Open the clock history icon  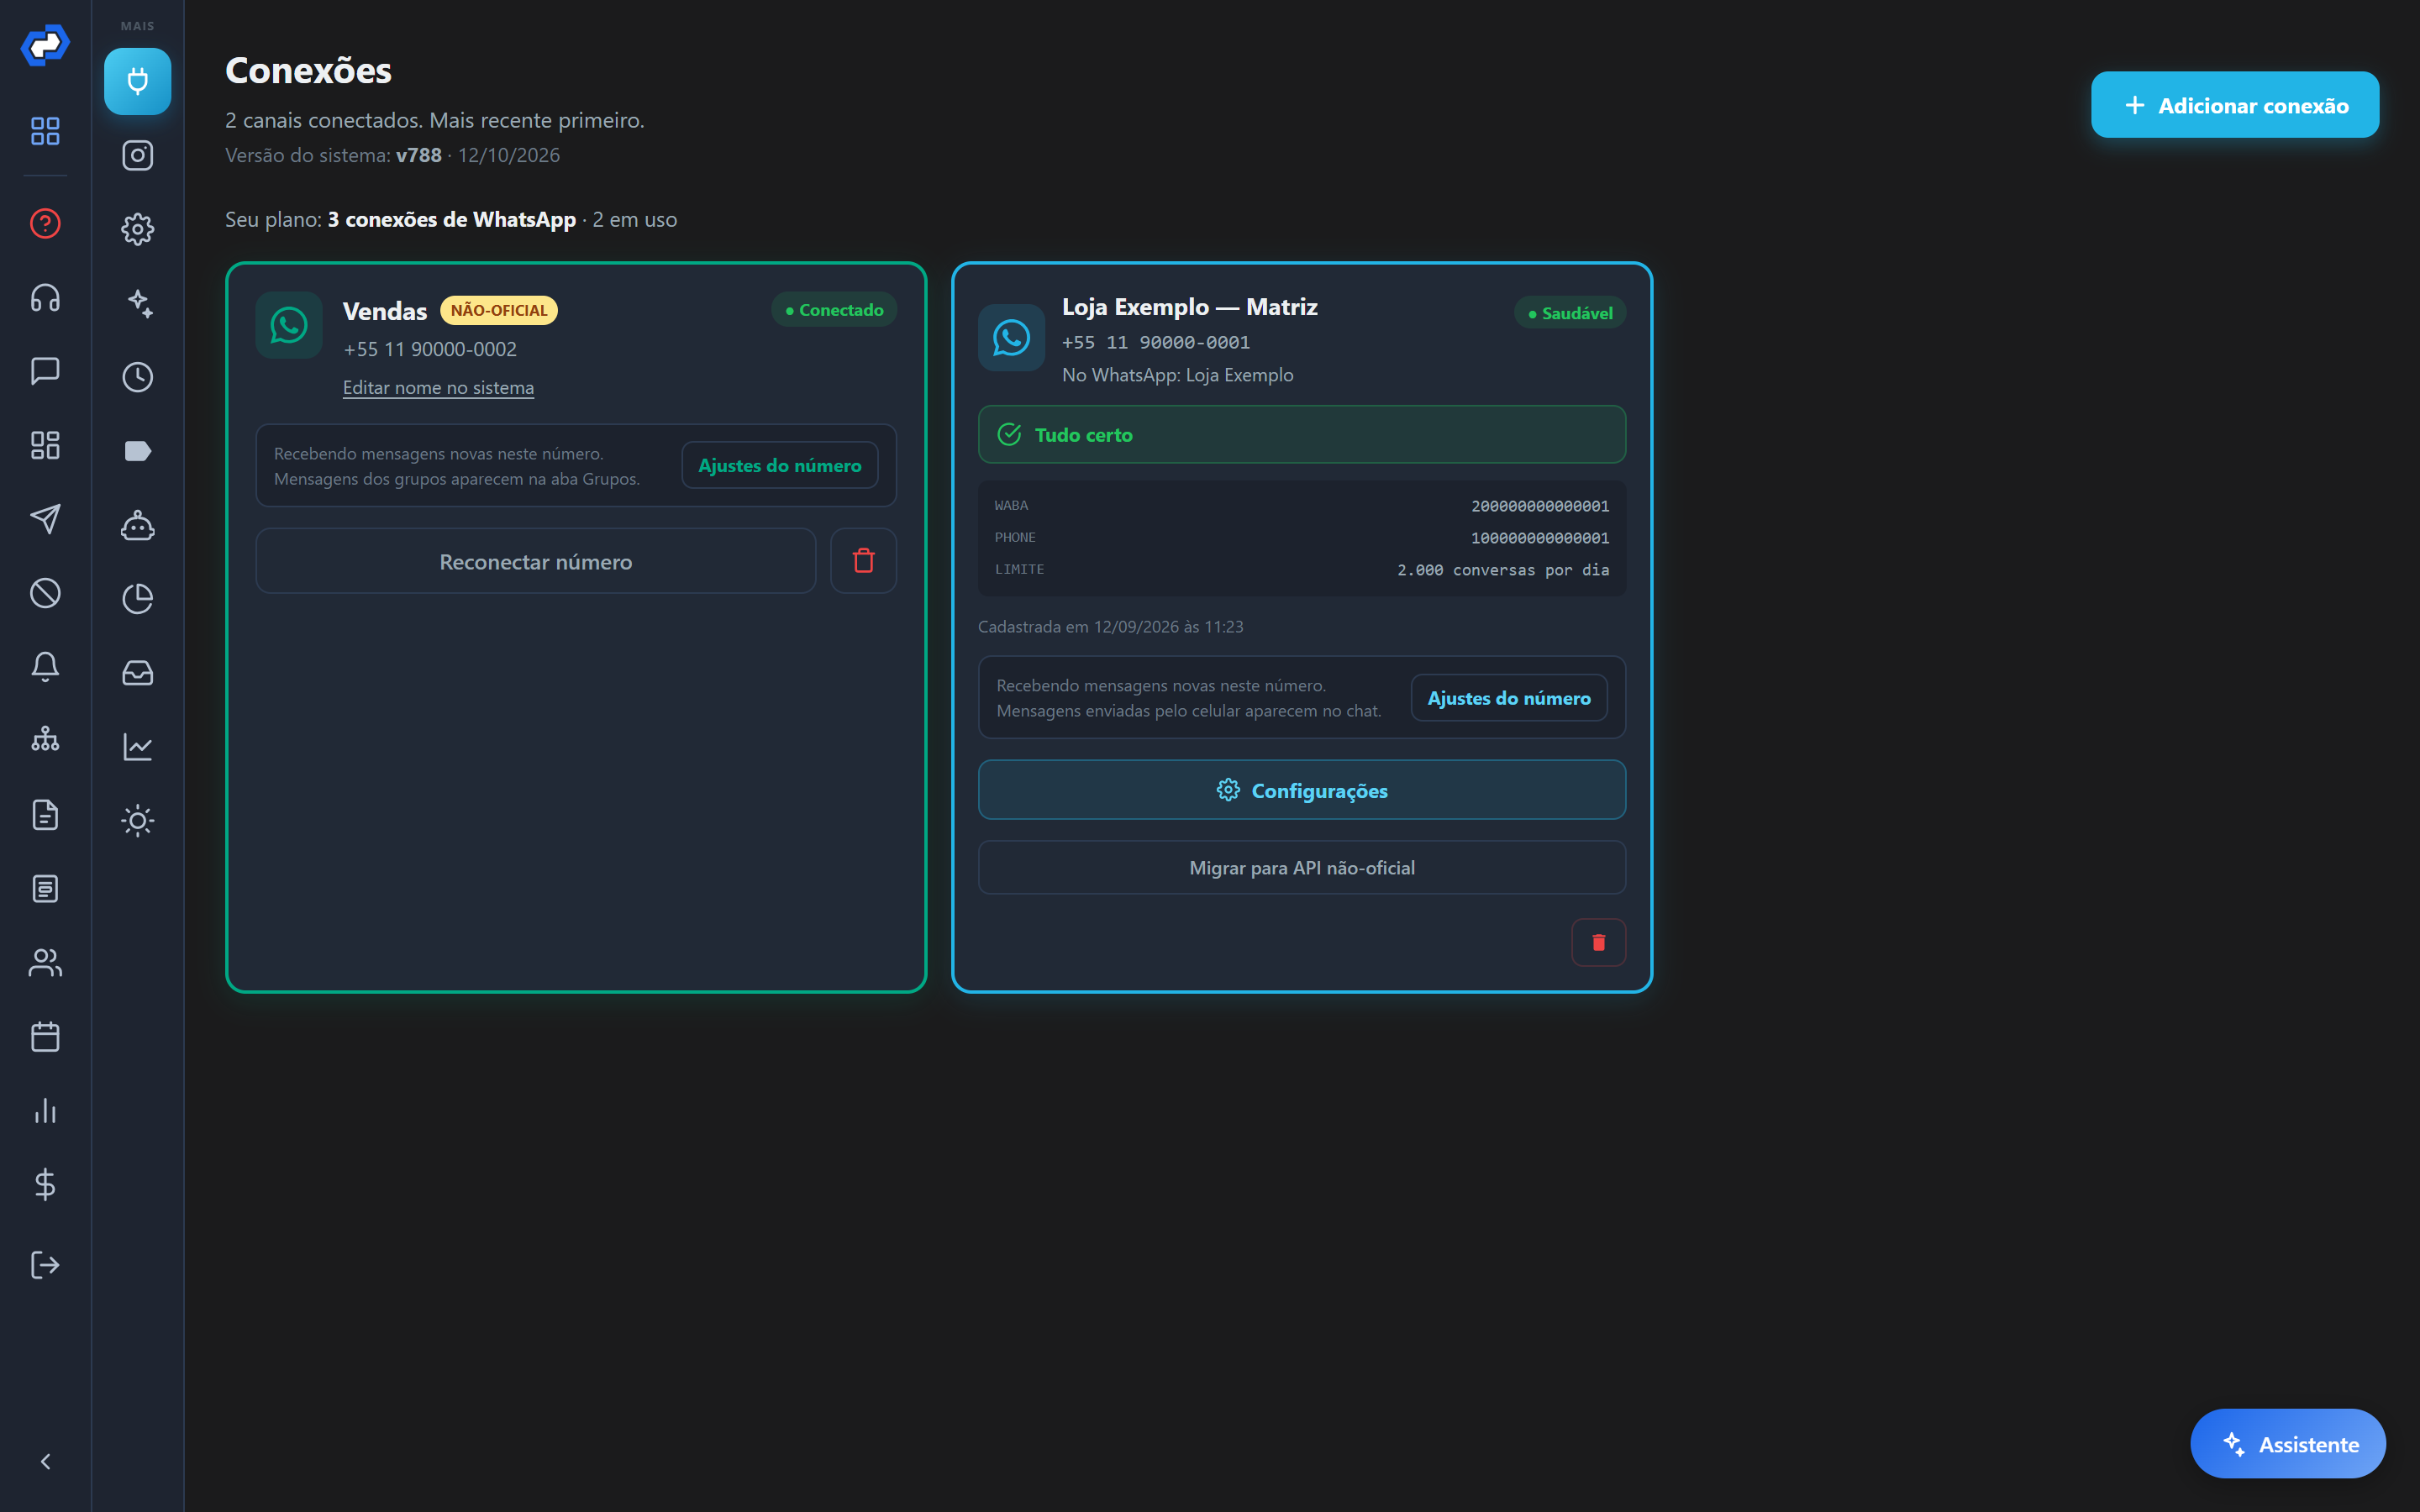pyautogui.click(x=137, y=377)
